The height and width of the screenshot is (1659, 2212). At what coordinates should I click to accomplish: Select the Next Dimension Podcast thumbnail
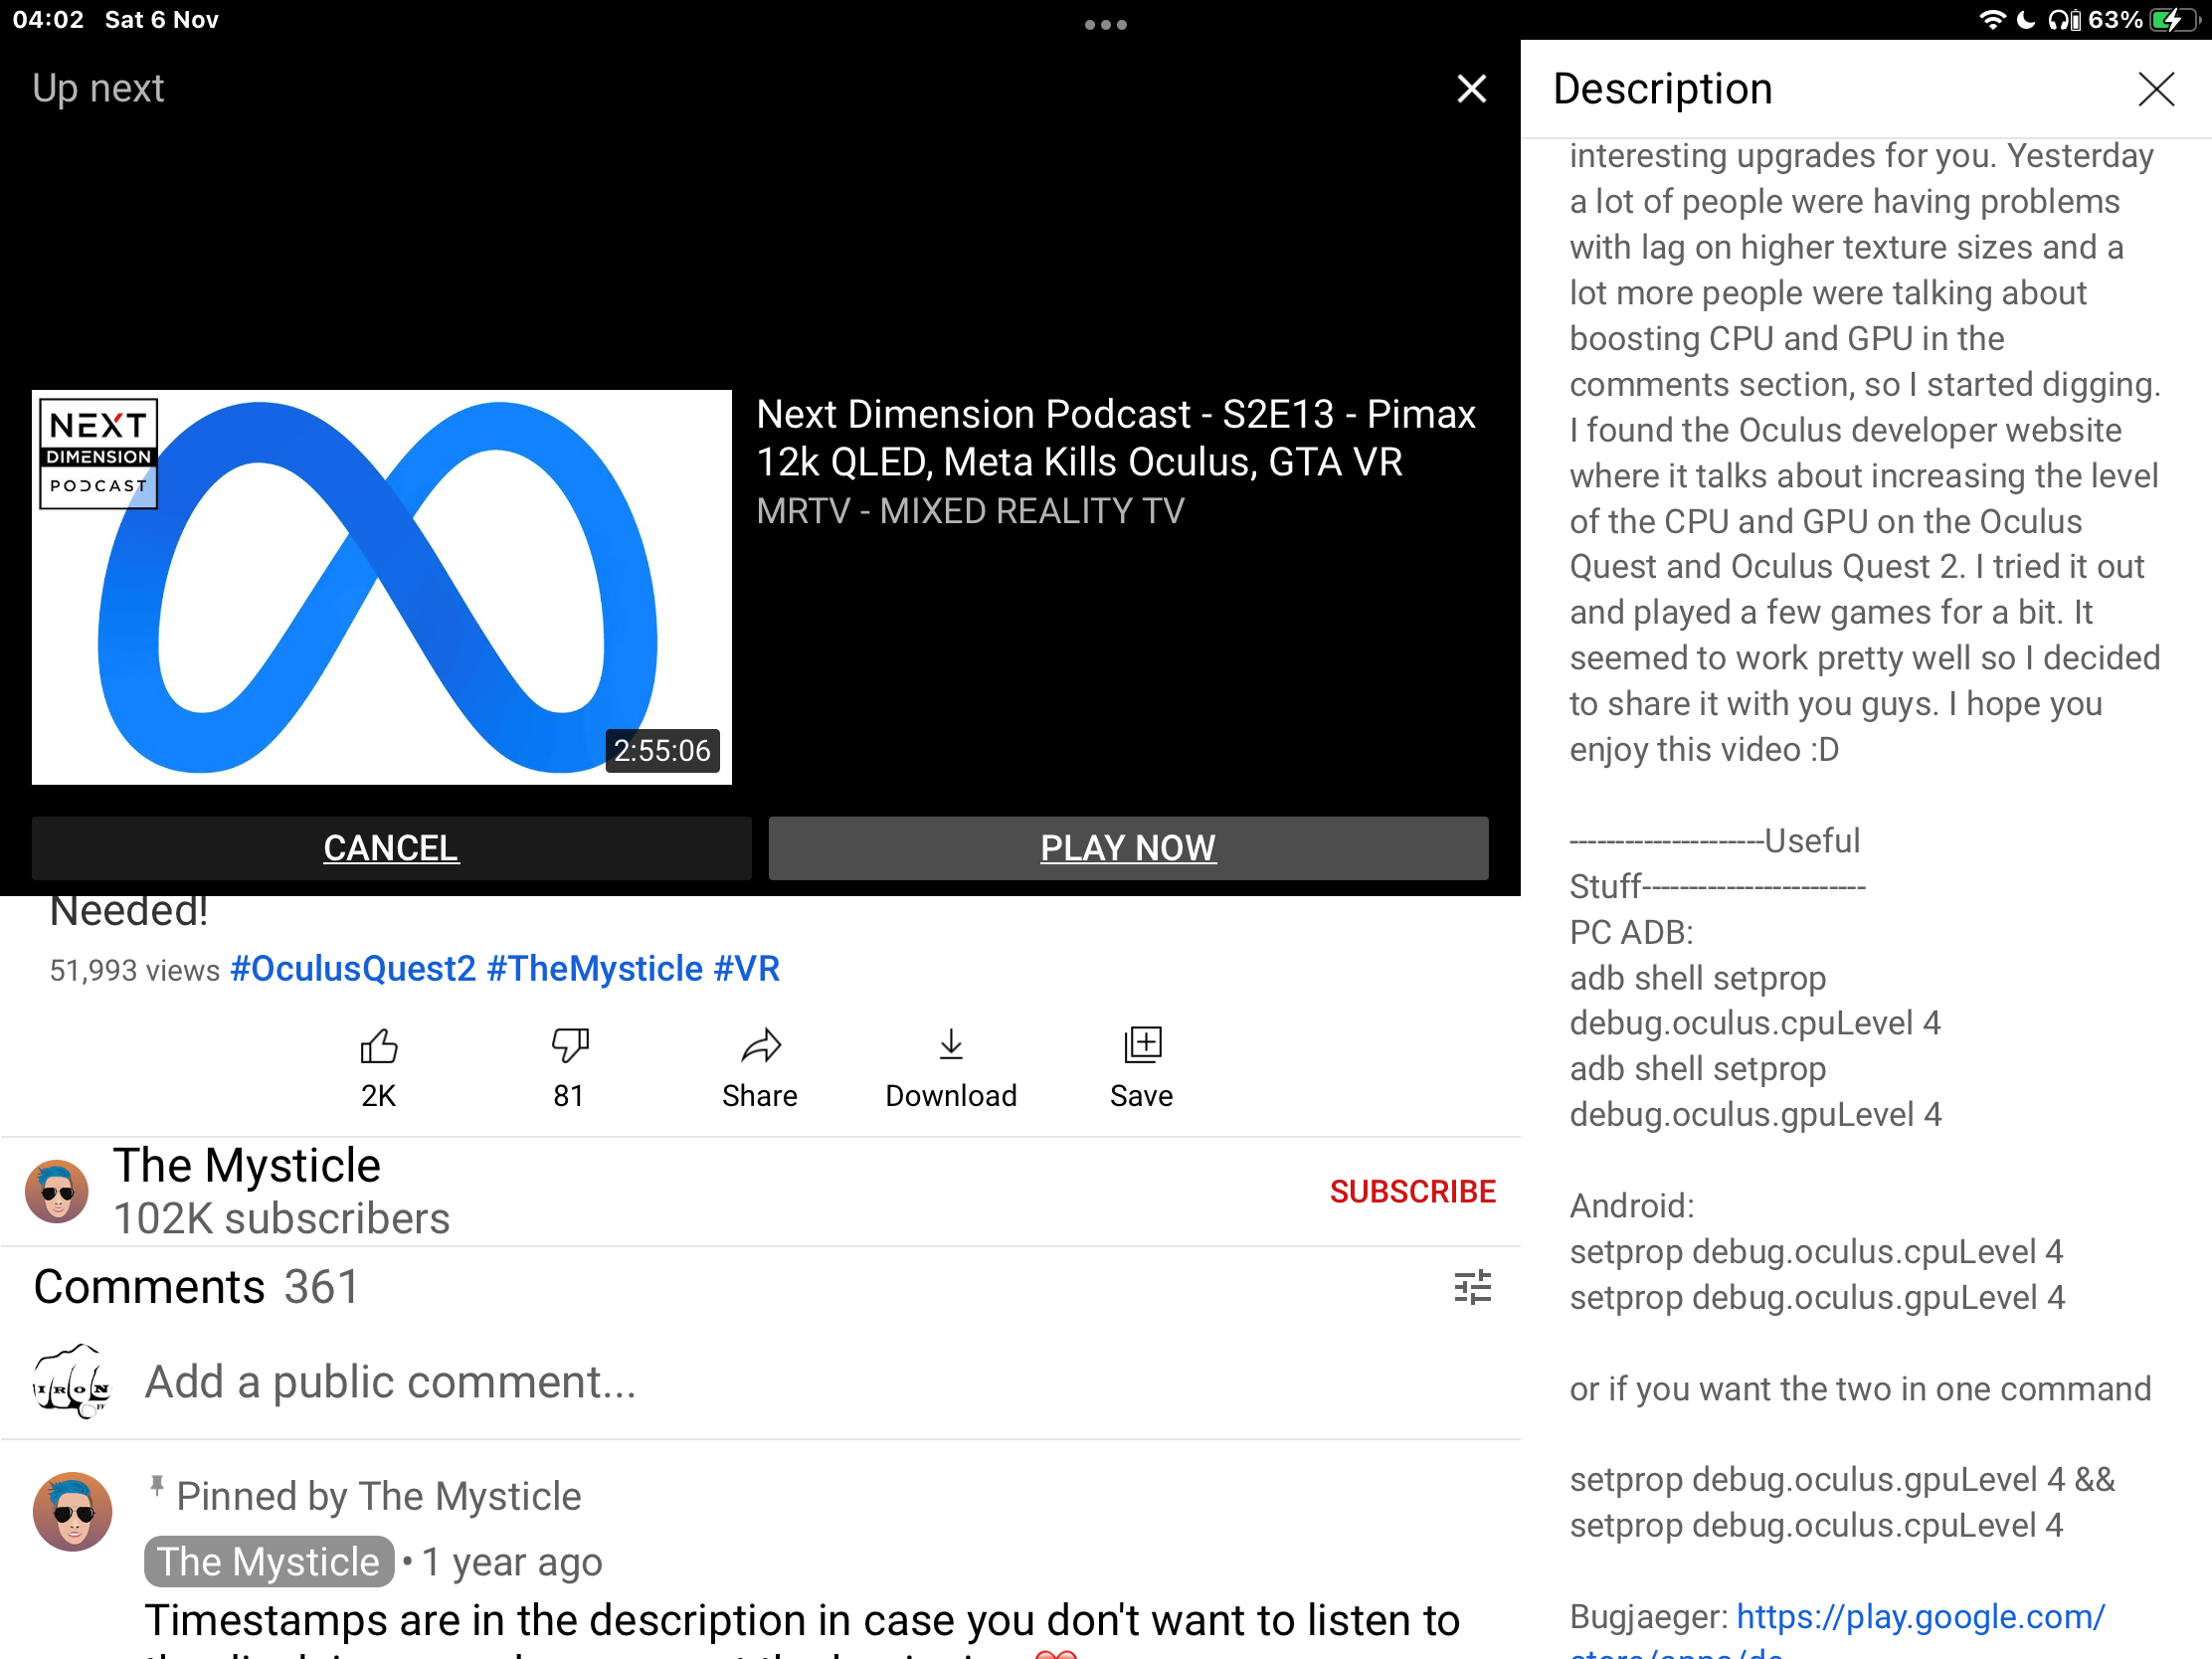click(381, 587)
